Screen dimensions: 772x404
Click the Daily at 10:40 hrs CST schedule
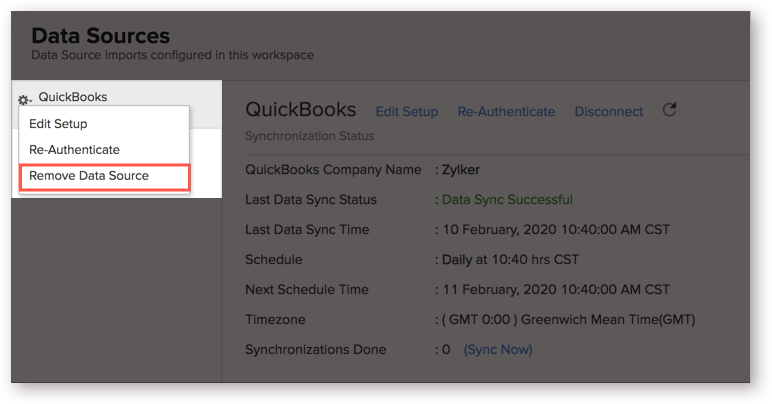pos(510,259)
